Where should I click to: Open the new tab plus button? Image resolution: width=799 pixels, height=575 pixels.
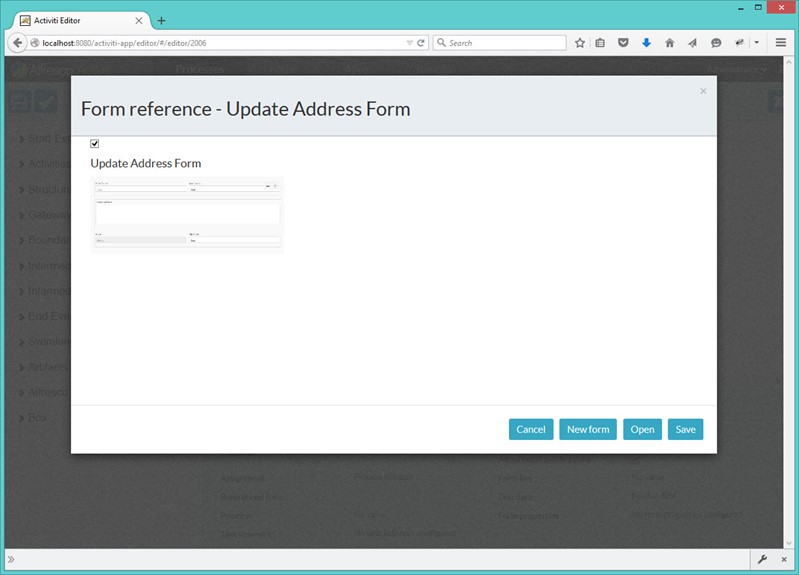(162, 20)
